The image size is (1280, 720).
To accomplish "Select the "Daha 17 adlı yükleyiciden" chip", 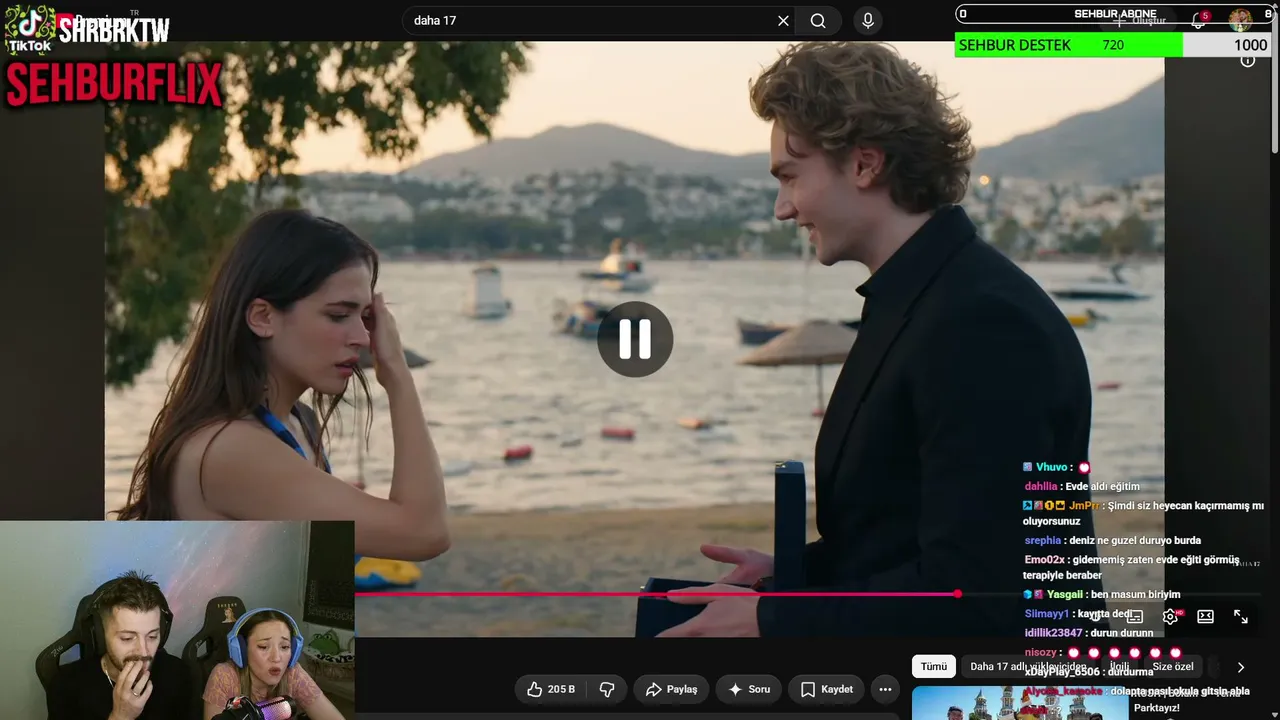I will click(x=1028, y=667).
